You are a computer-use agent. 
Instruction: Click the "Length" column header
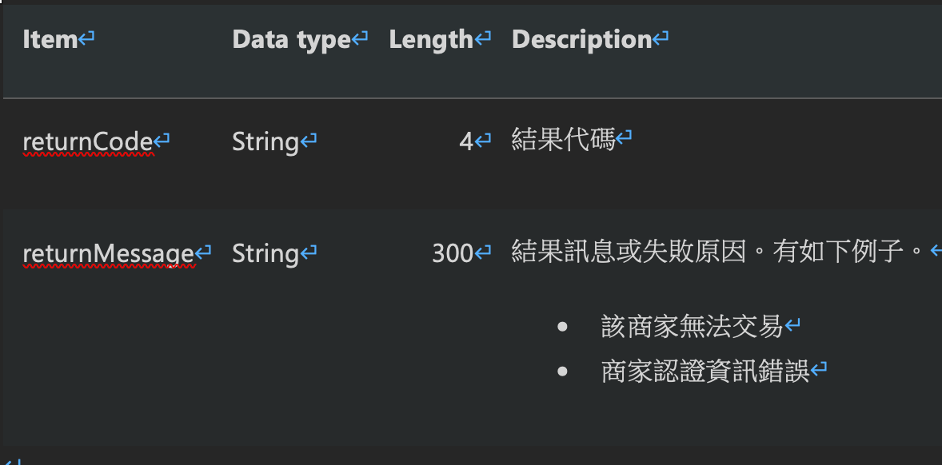point(431,40)
